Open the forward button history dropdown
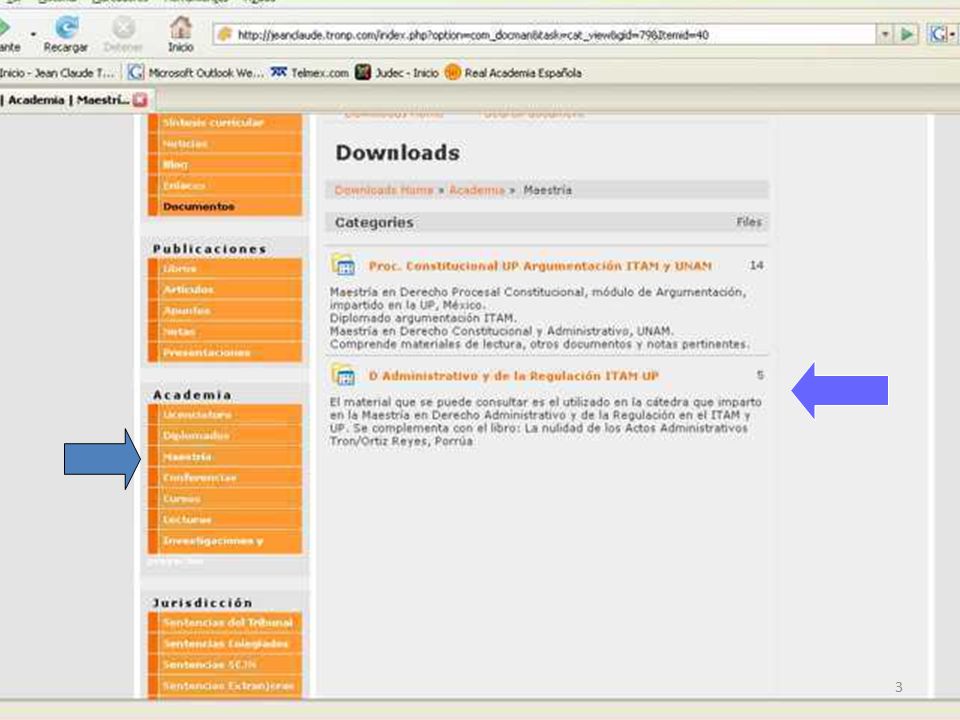 pos(33,34)
